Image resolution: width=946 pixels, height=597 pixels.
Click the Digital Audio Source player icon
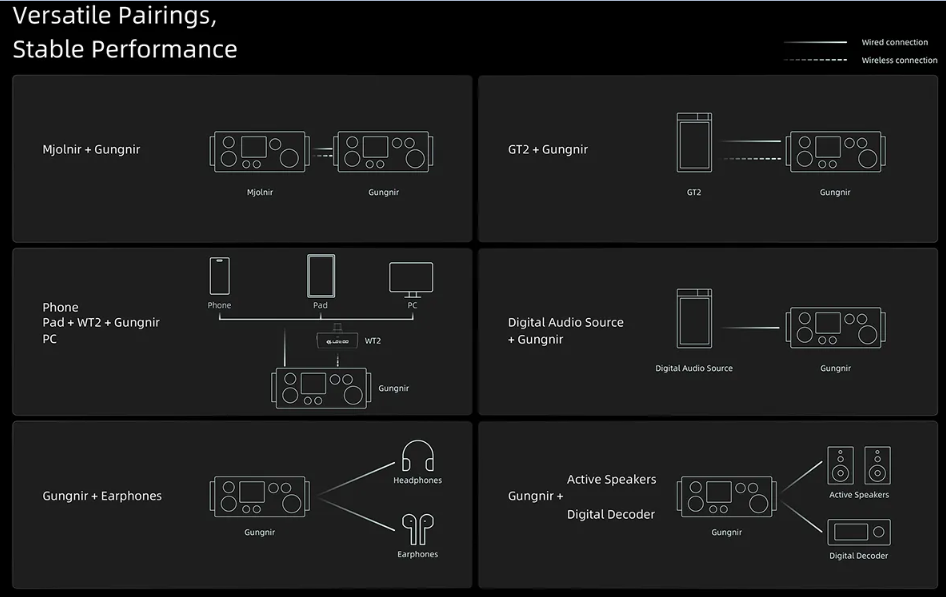[694, 318]
